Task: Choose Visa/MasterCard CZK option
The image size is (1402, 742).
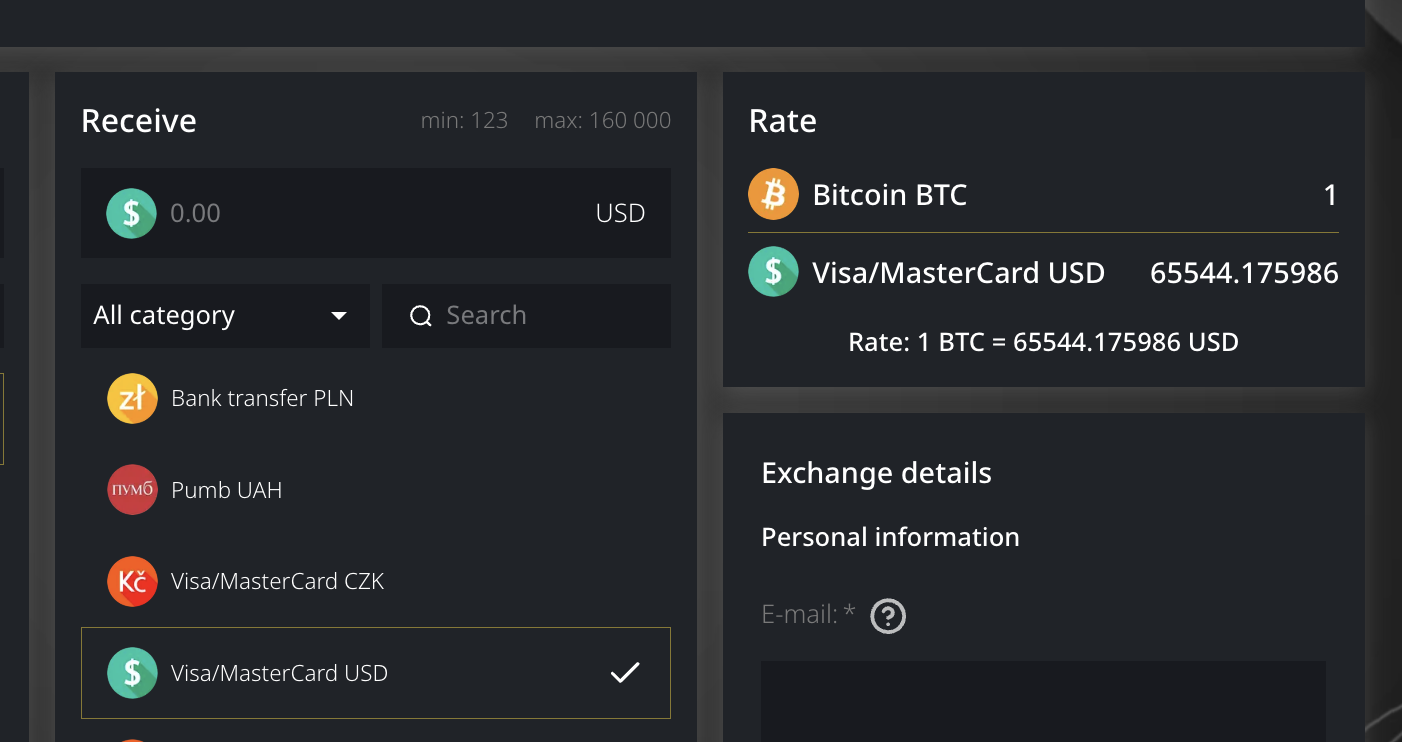Action: (x=278, y=582)
